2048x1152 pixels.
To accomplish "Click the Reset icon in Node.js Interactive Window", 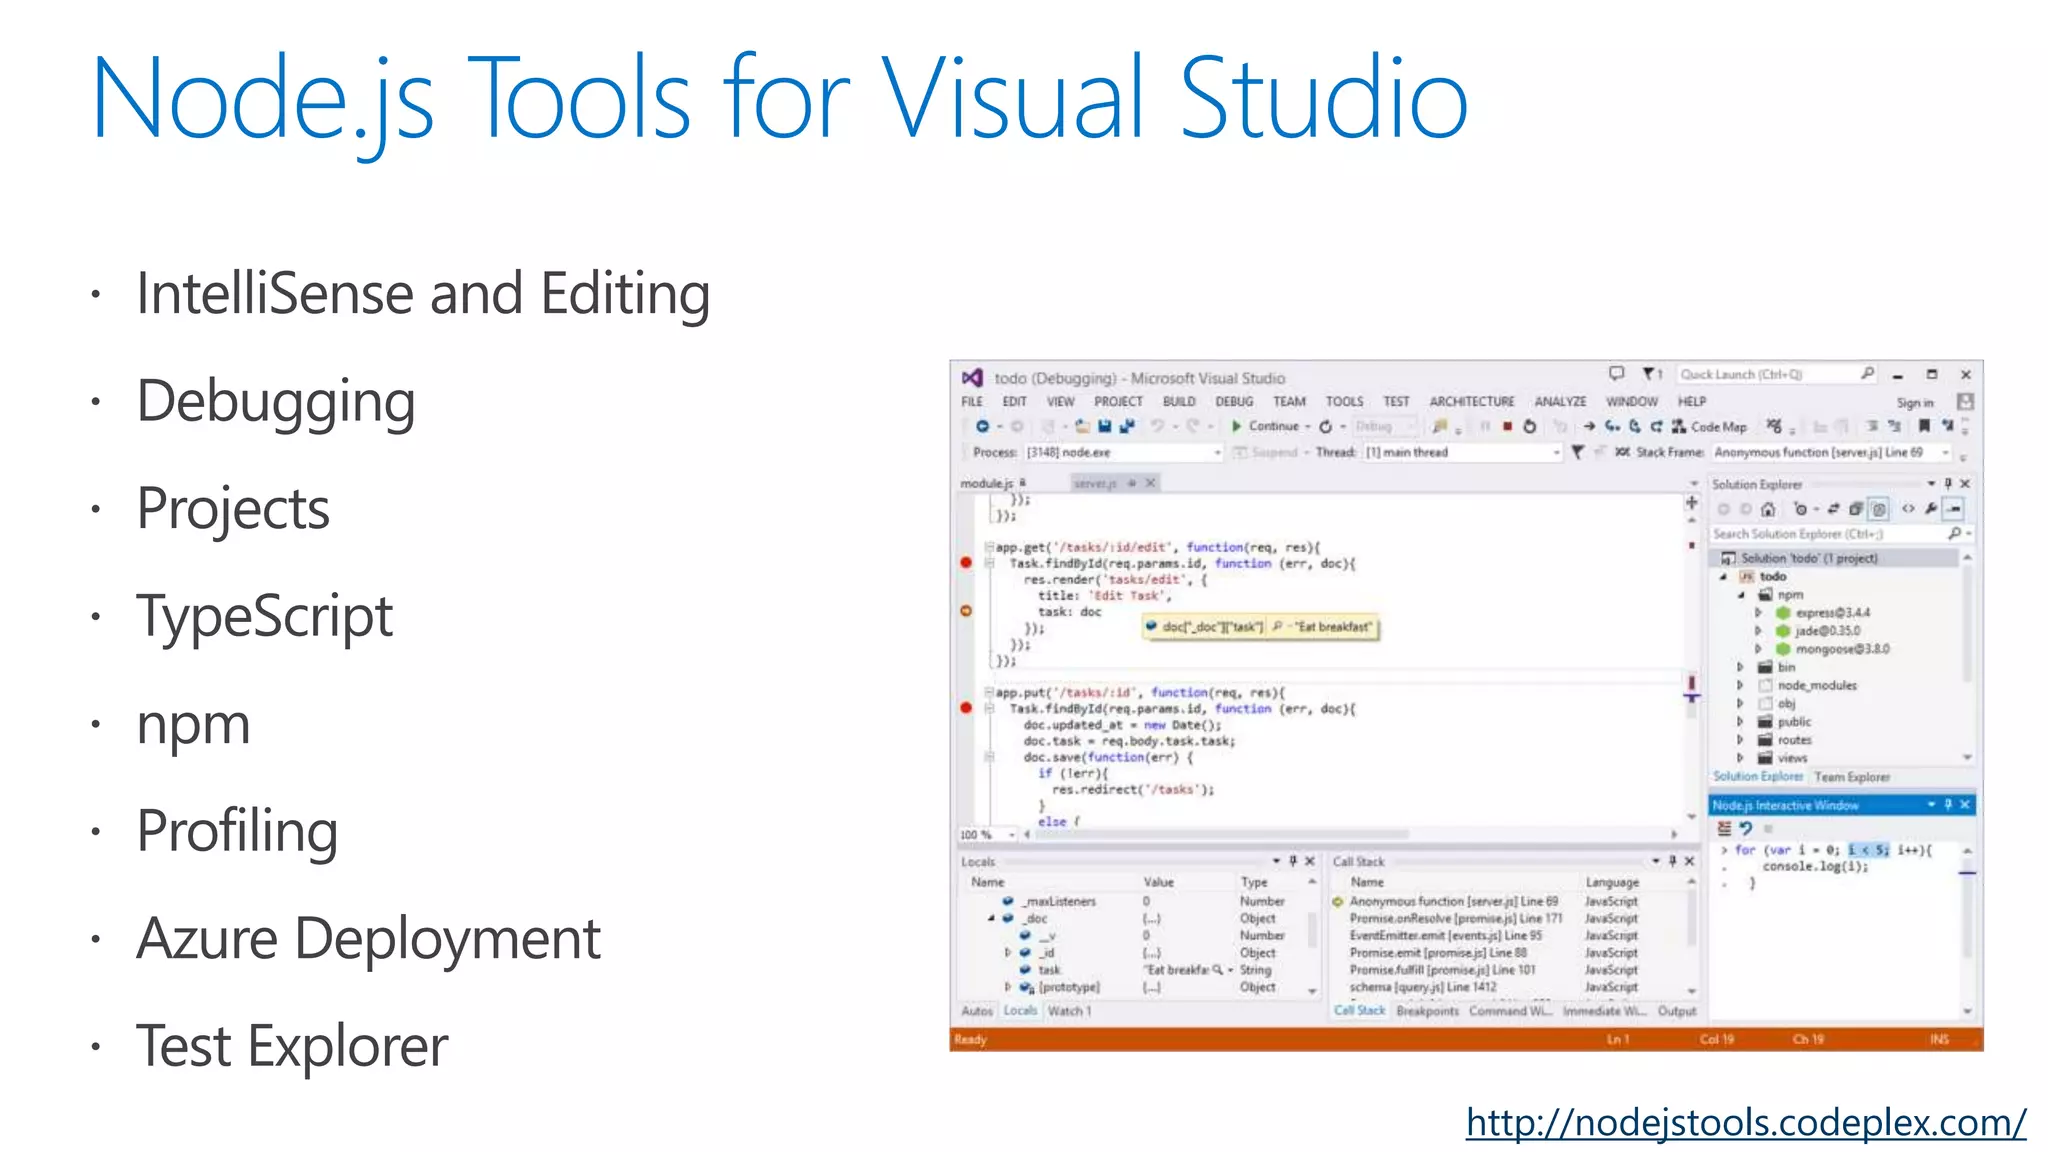I will click(1746, 828).
